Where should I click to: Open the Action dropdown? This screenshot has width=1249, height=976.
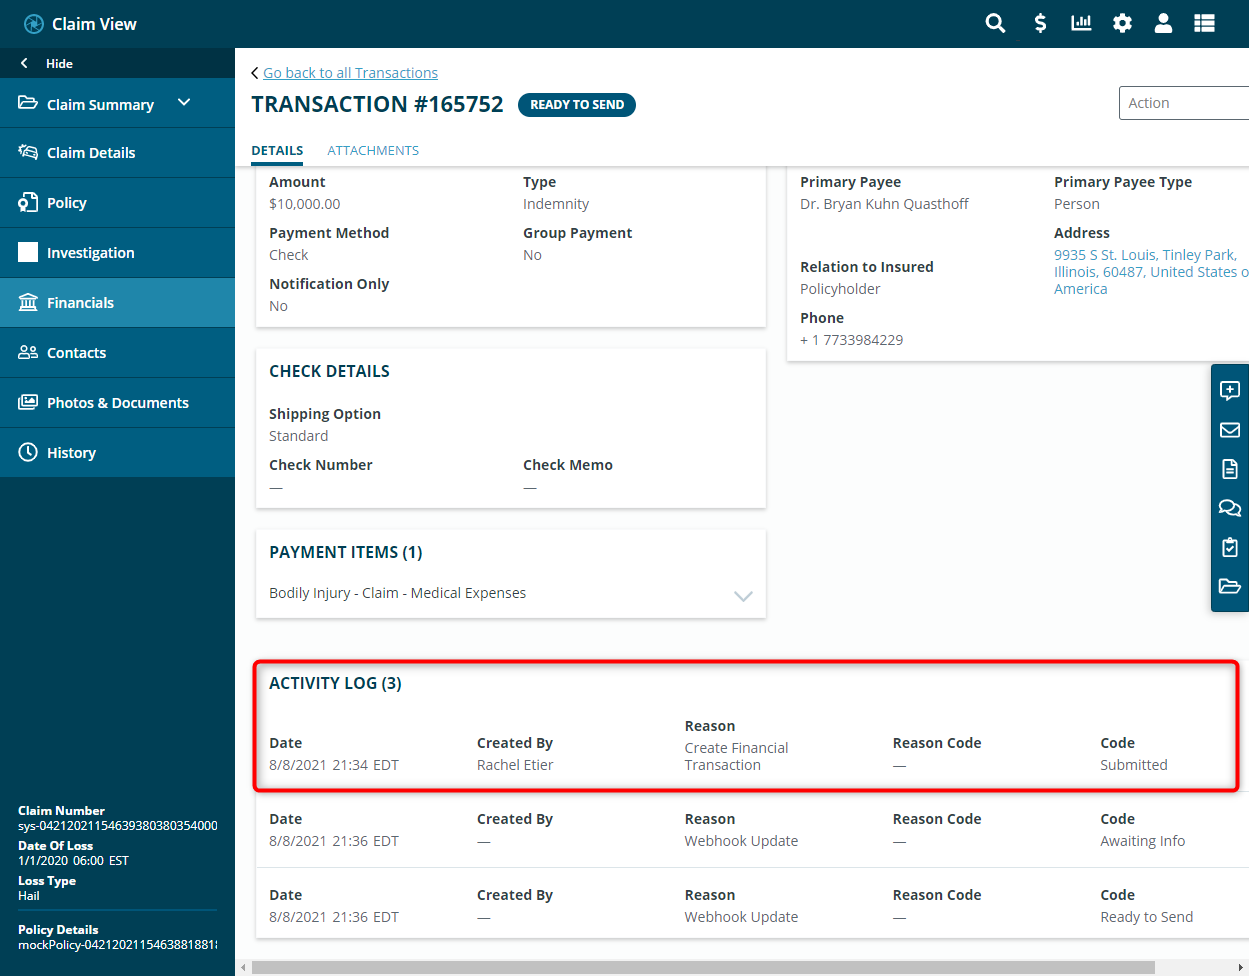tap(1183, 103)
